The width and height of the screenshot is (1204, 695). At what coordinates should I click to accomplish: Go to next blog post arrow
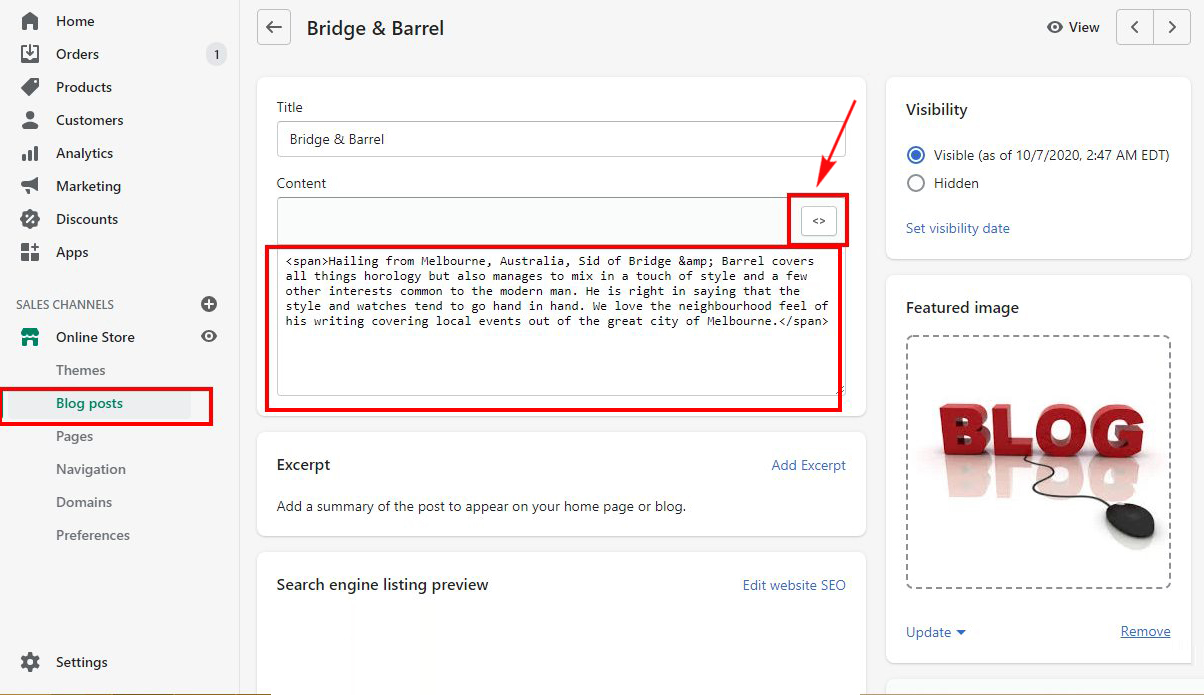pyautogui.click(x=1171, y=28)
